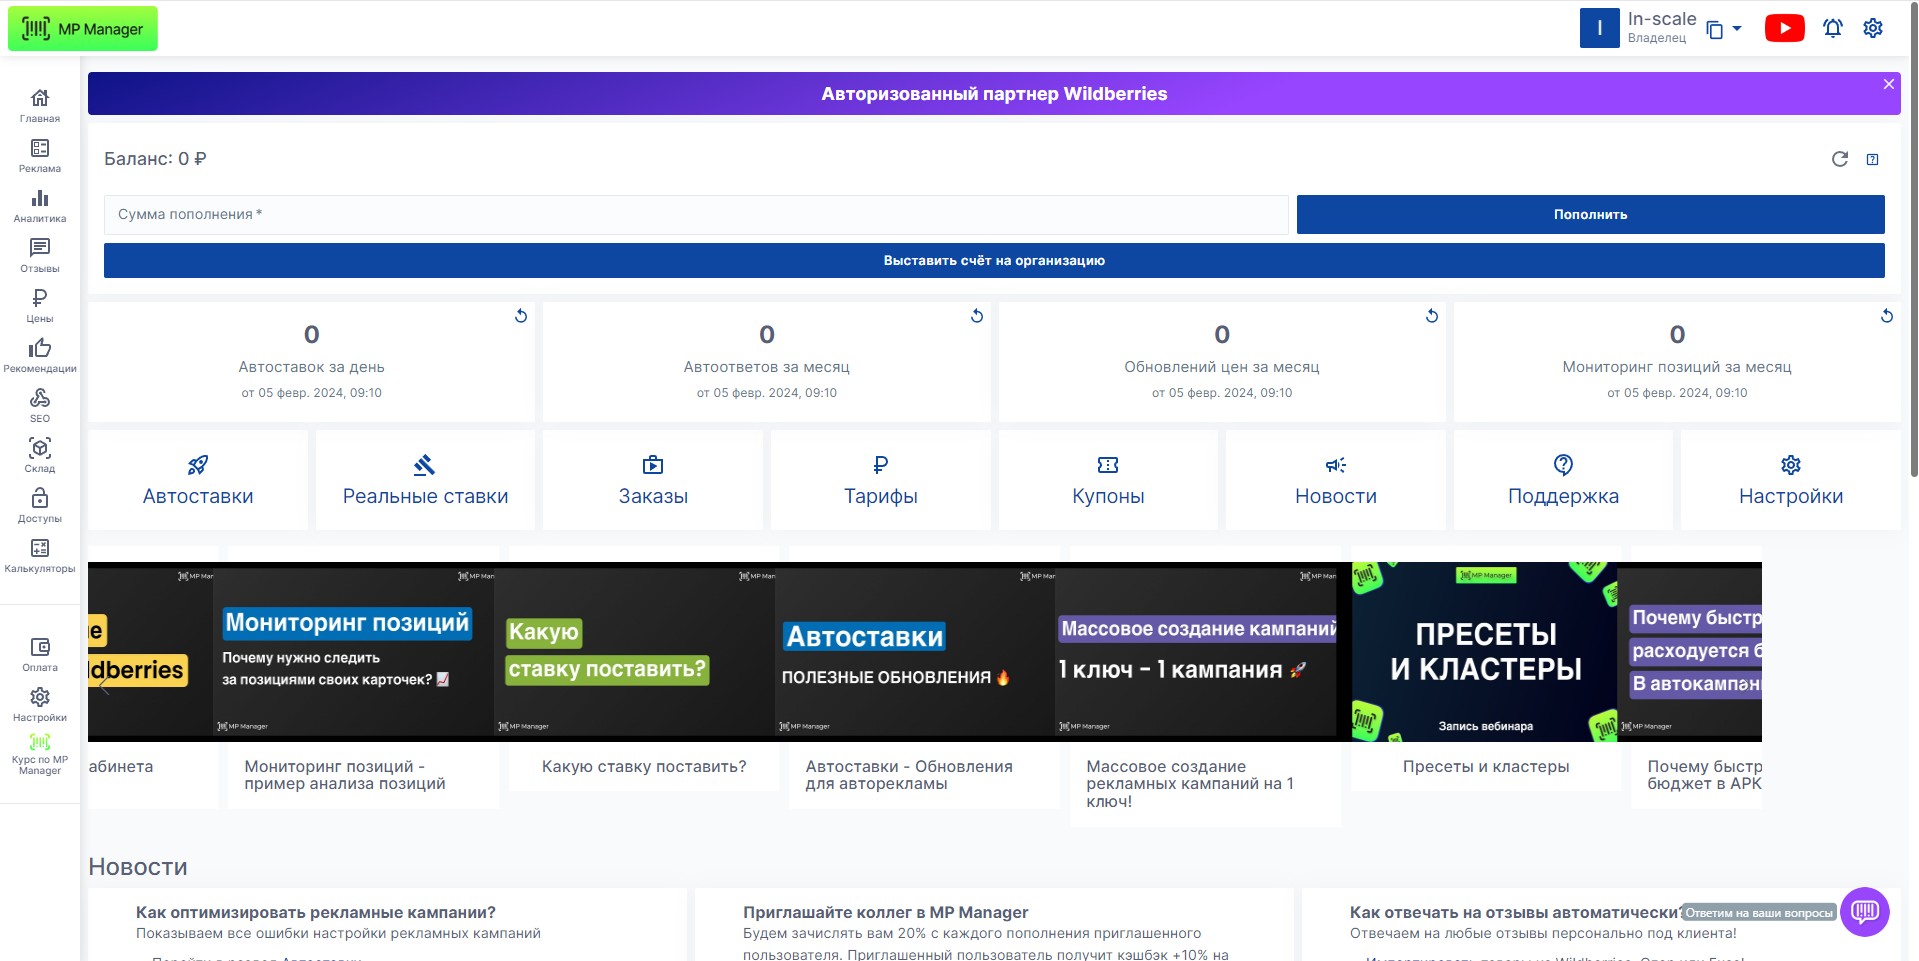Go to Отзывы in sidebar
This screenshot has height=961, width=1919.
click(40, 255)
